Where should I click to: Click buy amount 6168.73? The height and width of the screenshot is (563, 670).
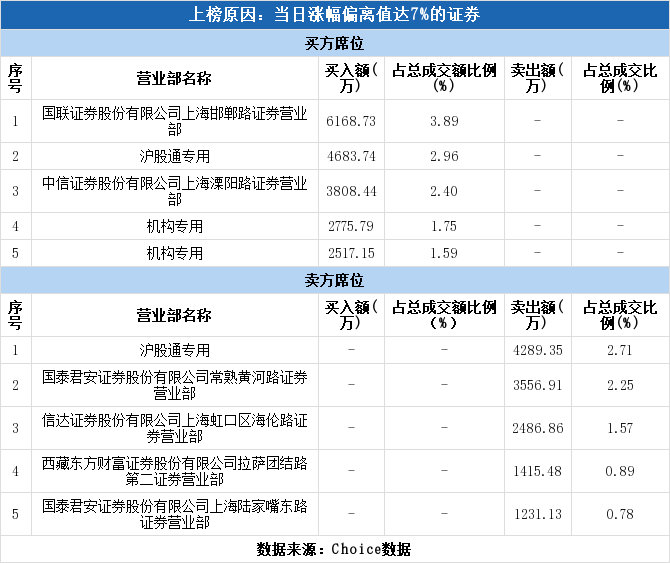(x=351, y=121)
